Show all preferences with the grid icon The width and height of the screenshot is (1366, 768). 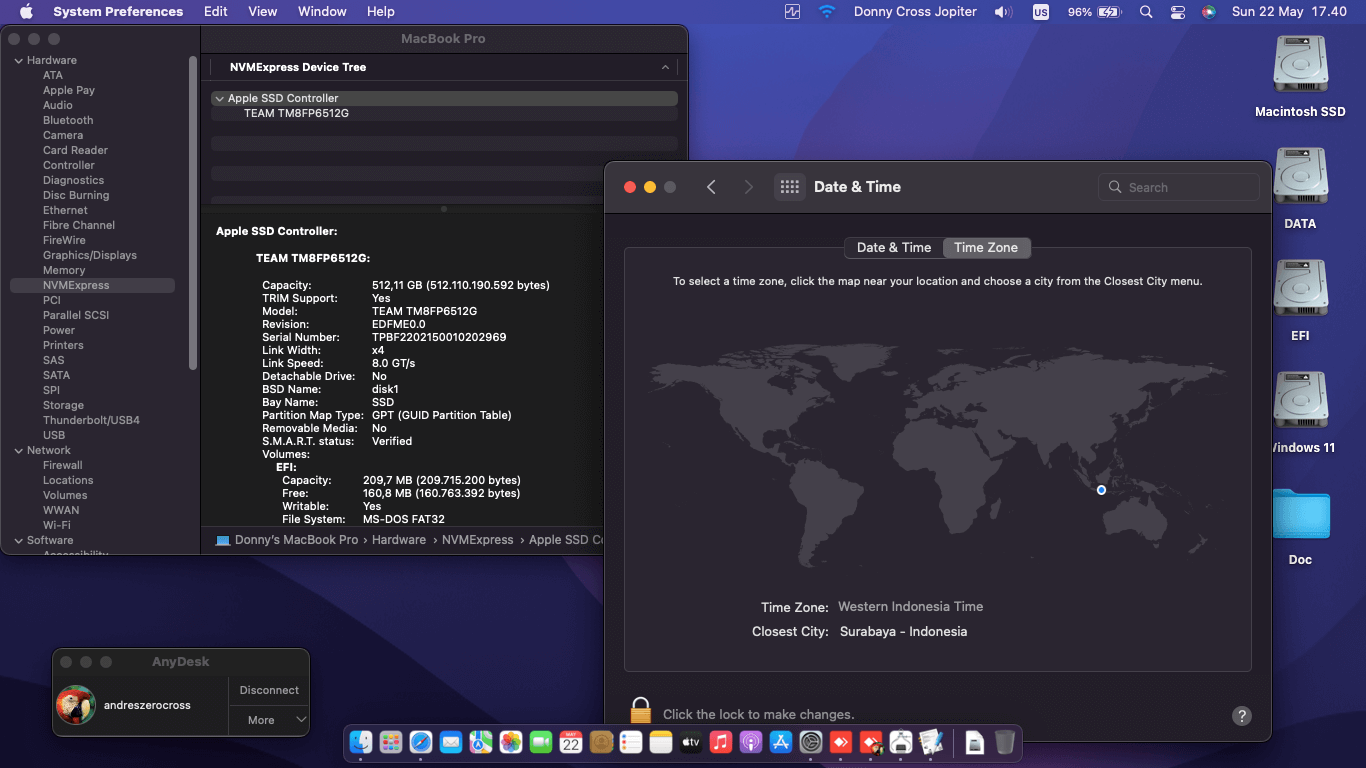(x=790, y=187)
